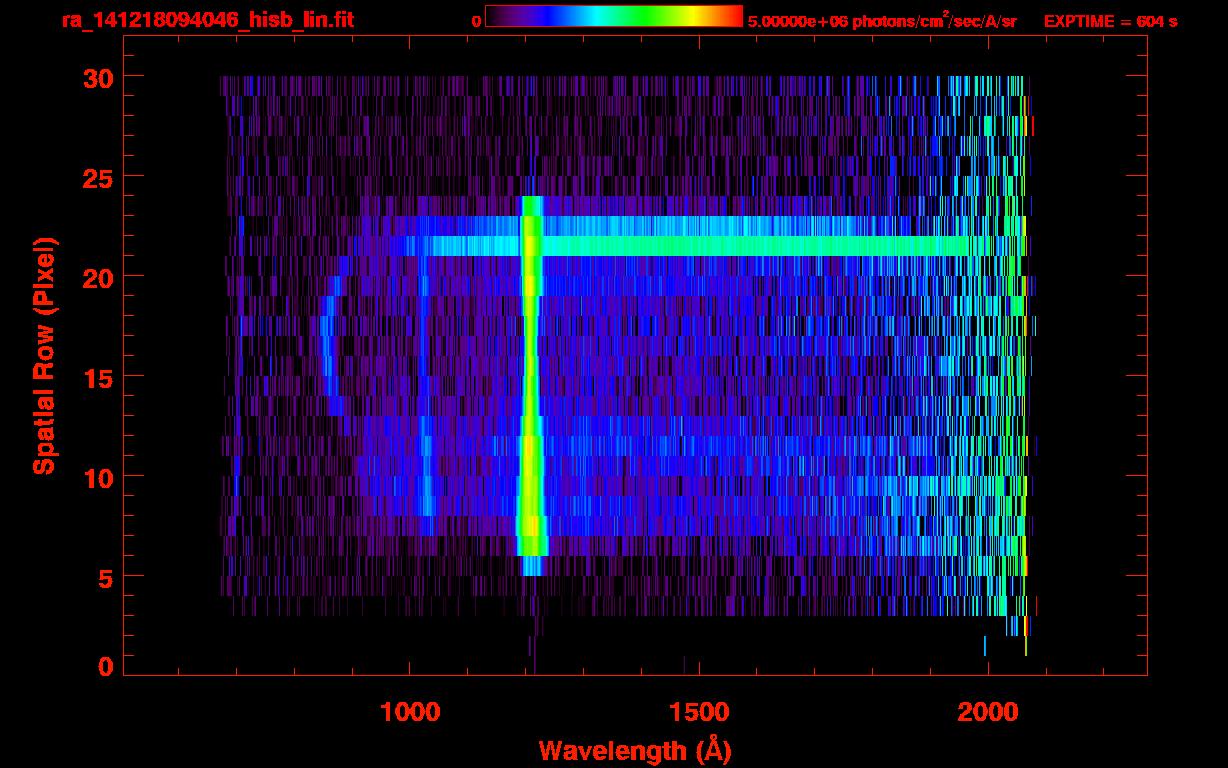1228x768 pixels.
Task: Click the y-axis tick label 0
Action: point(105,667)
